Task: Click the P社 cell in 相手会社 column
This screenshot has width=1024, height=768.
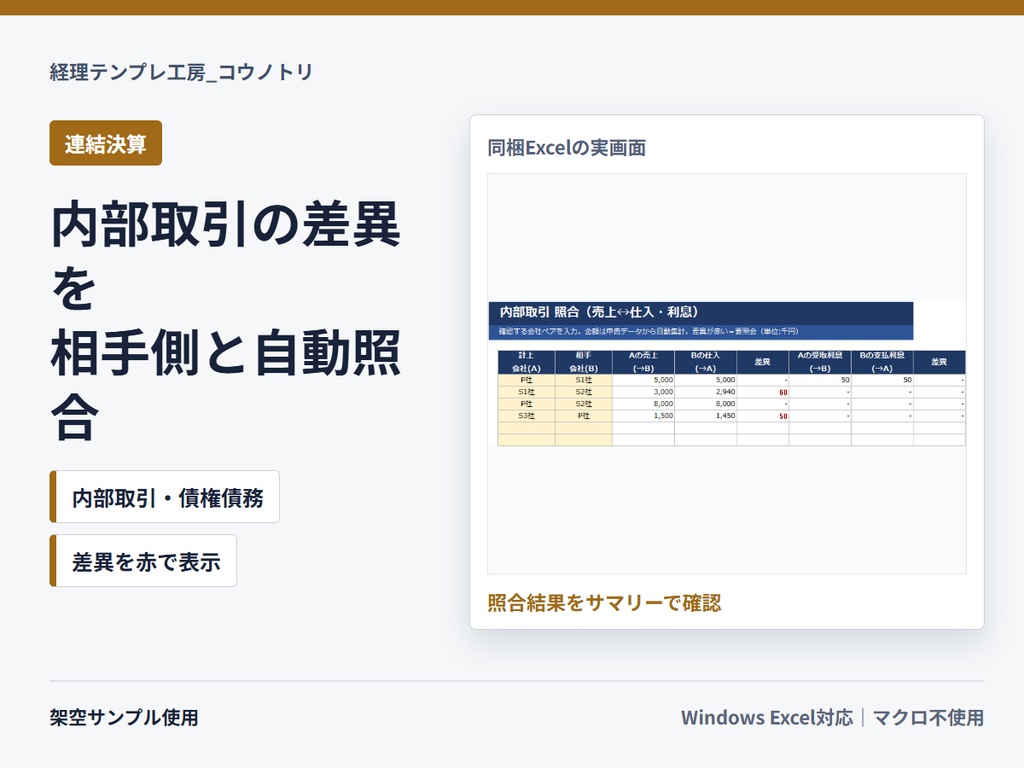Action: pyautogui.click(x=584, y=415)
